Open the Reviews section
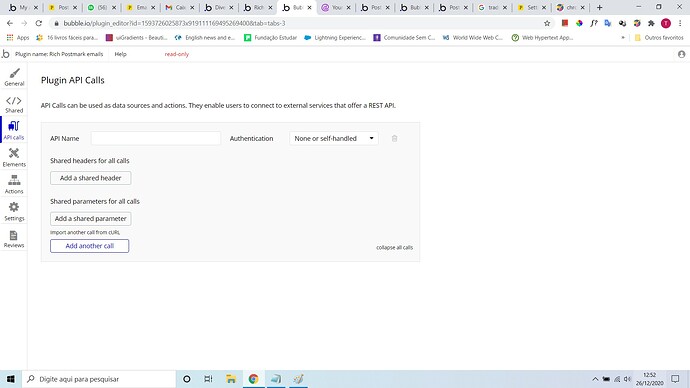 [x=14, y=239]
